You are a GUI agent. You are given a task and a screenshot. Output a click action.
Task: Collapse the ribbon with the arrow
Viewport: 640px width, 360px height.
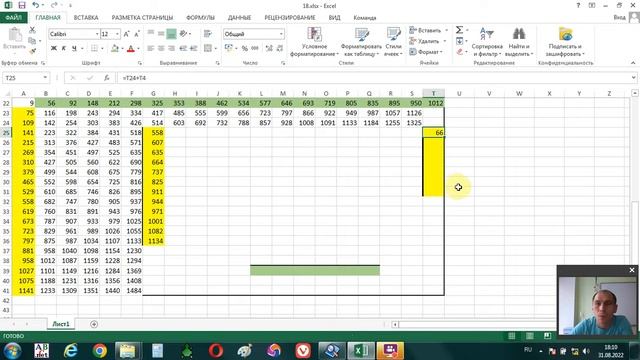633,63
